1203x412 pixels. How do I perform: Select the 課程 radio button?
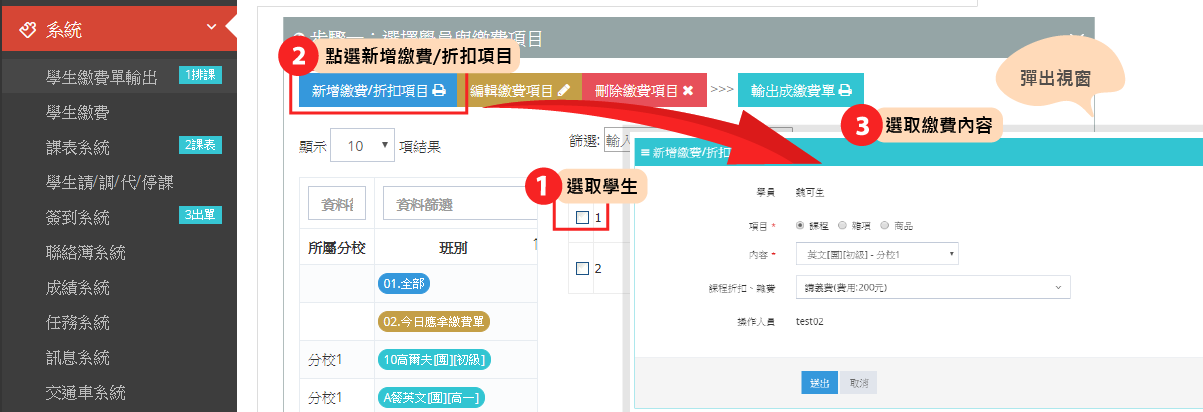tap(799, 226)
